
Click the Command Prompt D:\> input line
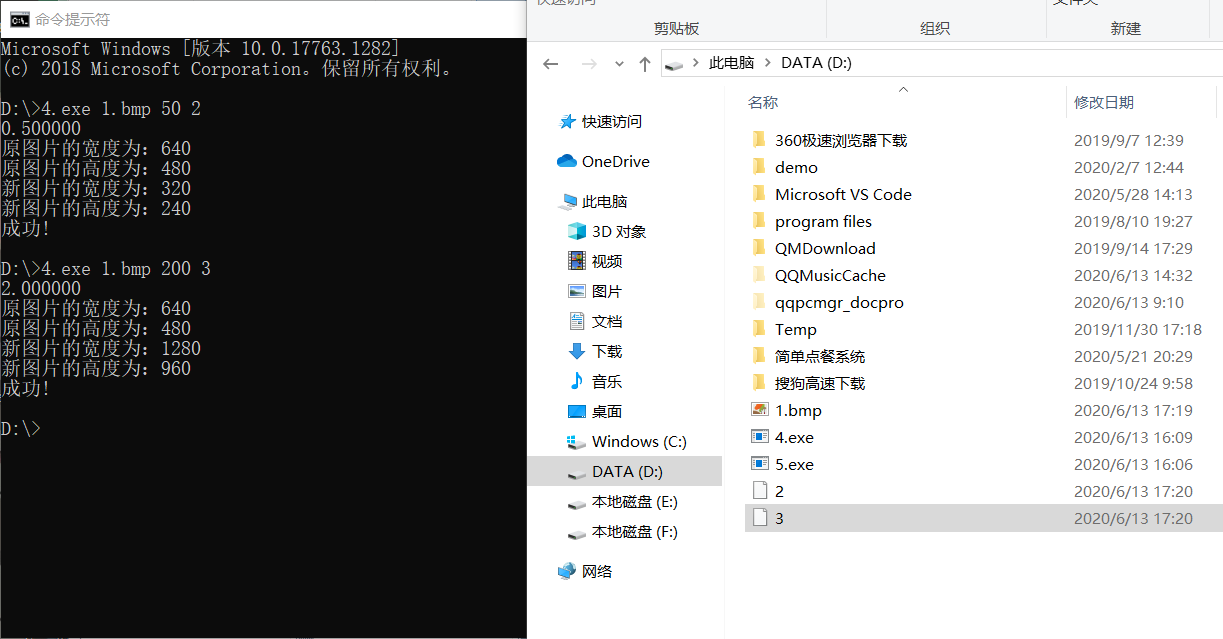click(21, 429)
